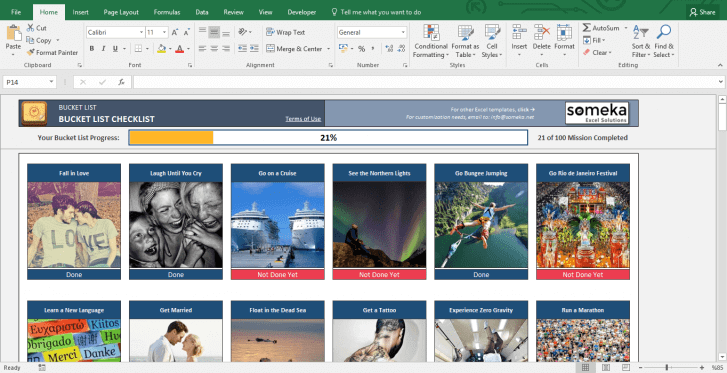Click the Orientation text-angle icon
This screenshot has height=373, width=727.
(x=242, y=32)
